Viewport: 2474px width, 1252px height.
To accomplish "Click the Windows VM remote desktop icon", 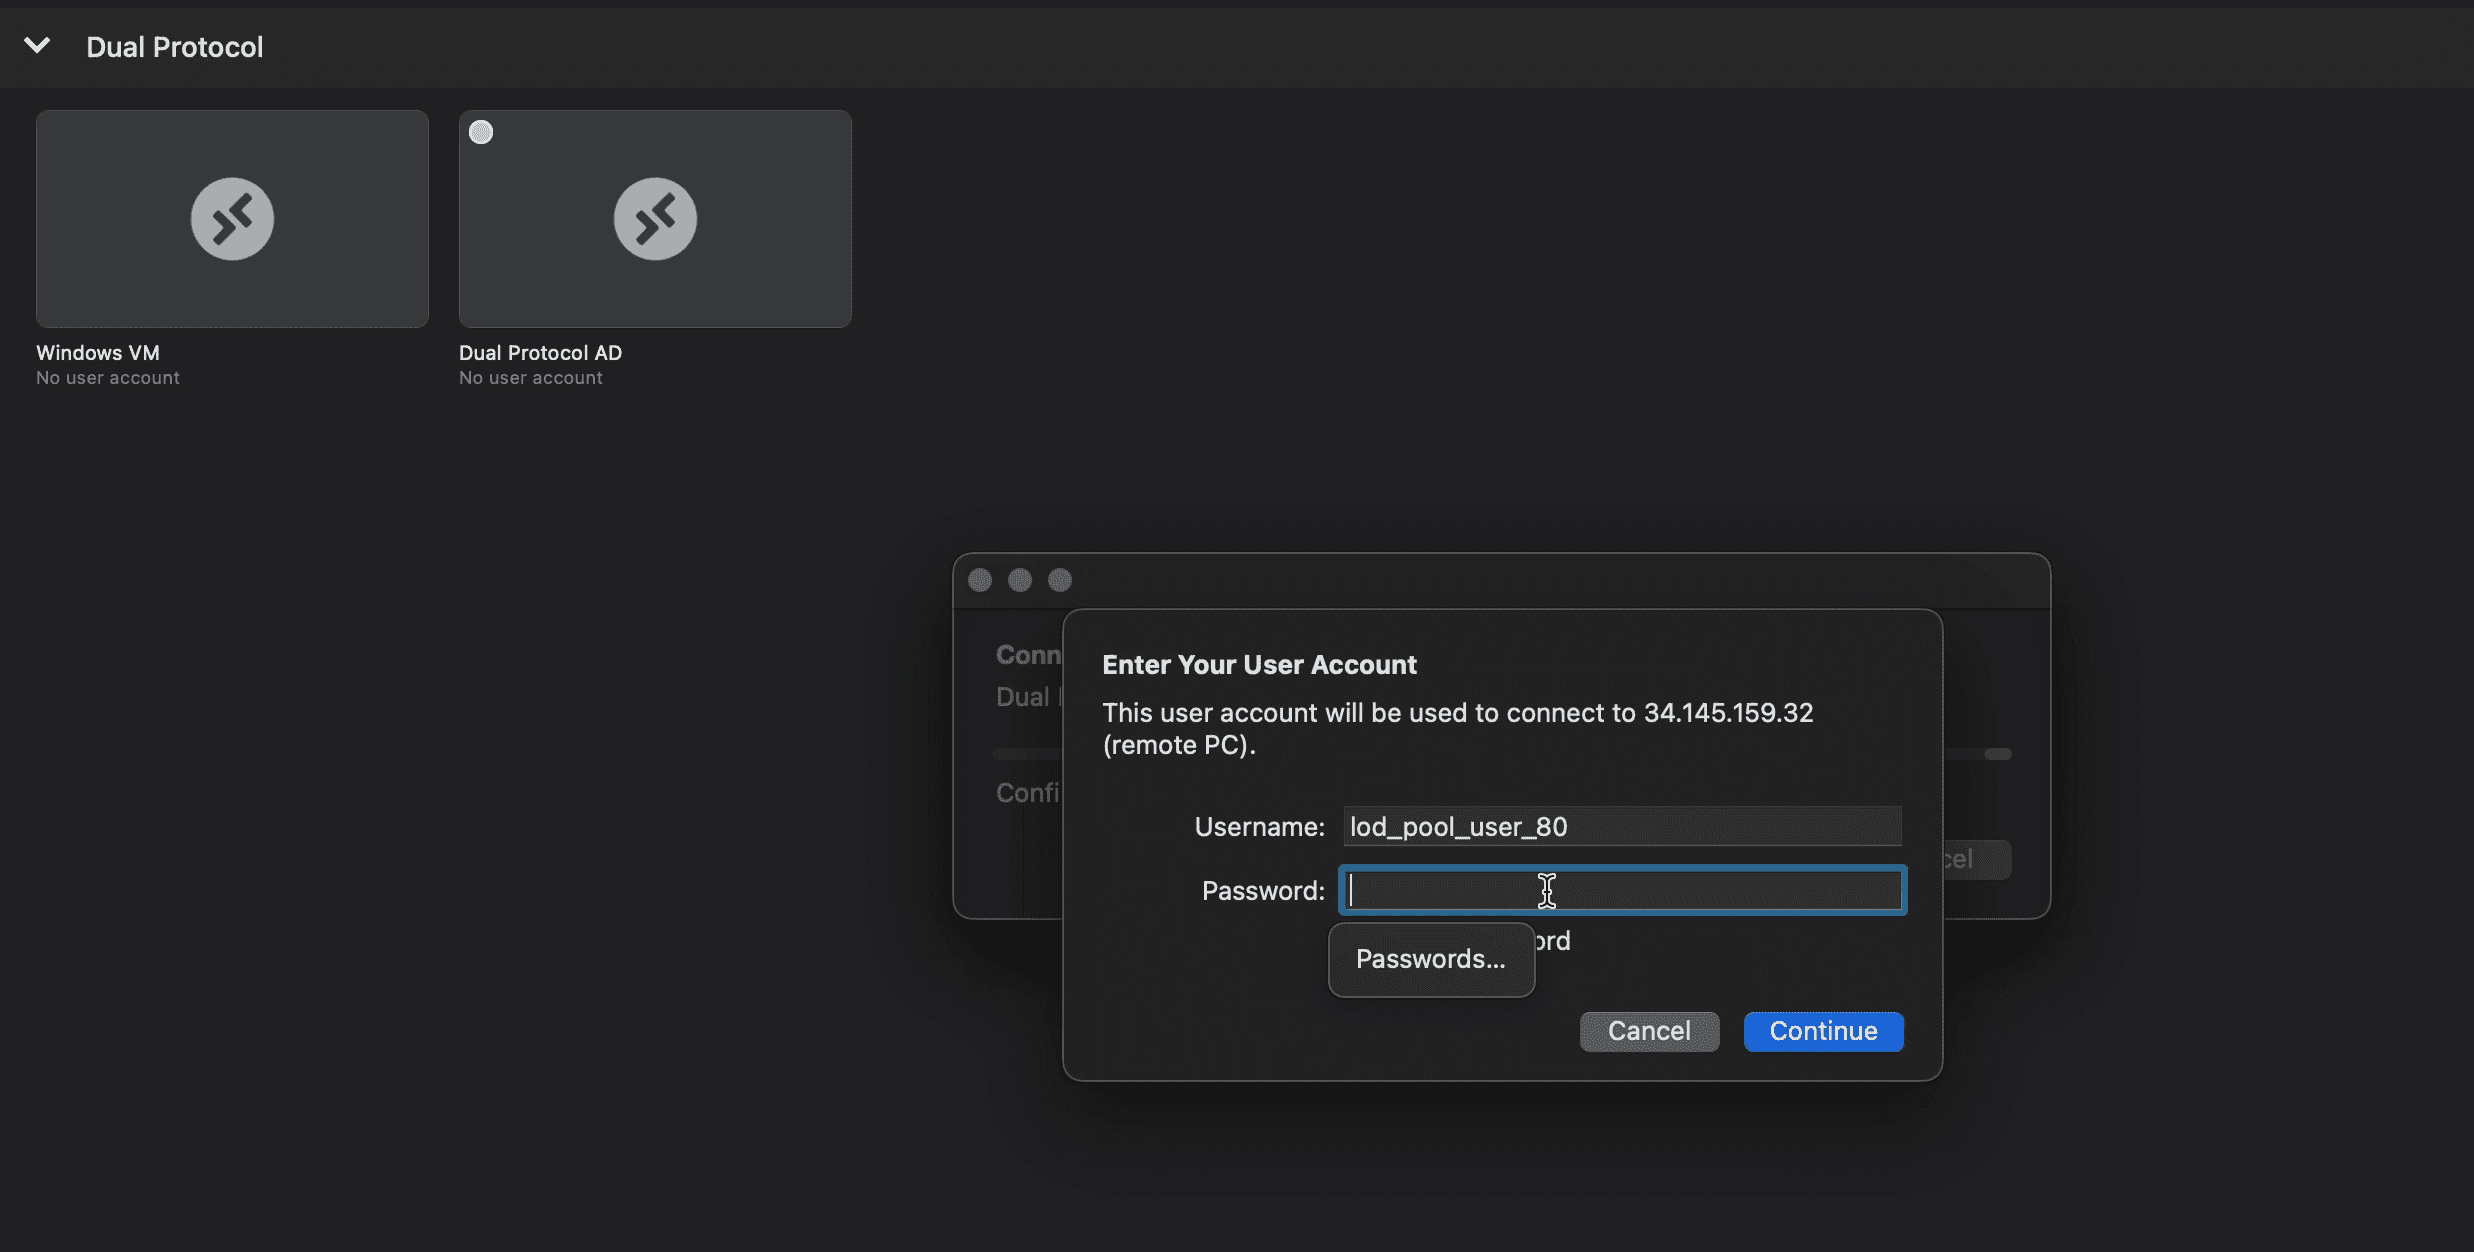I will click(232, 219).
